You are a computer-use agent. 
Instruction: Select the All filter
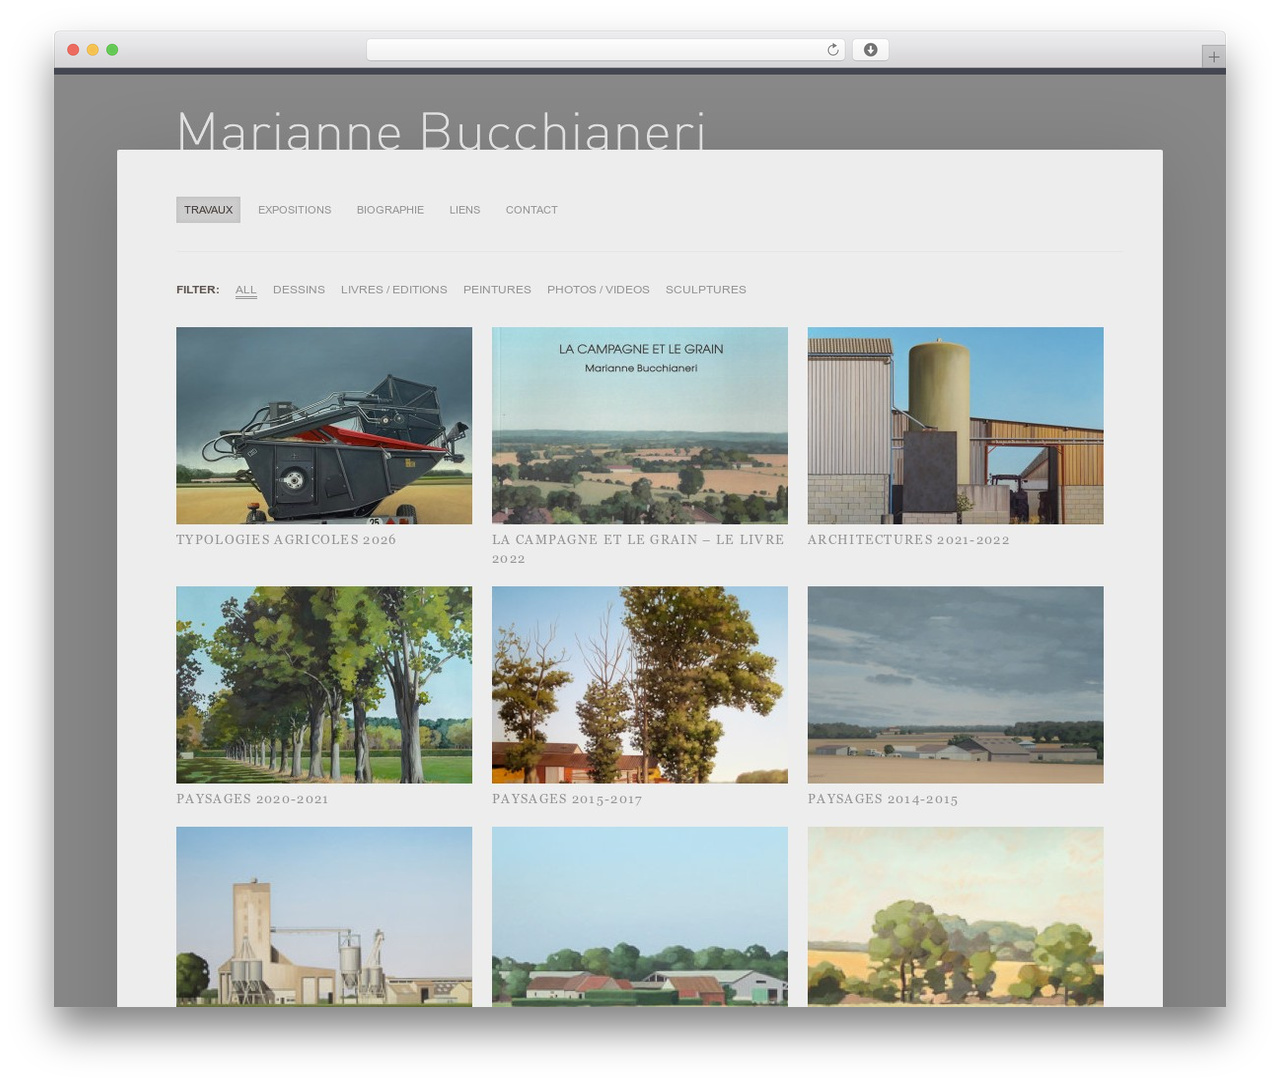(246, 290)
